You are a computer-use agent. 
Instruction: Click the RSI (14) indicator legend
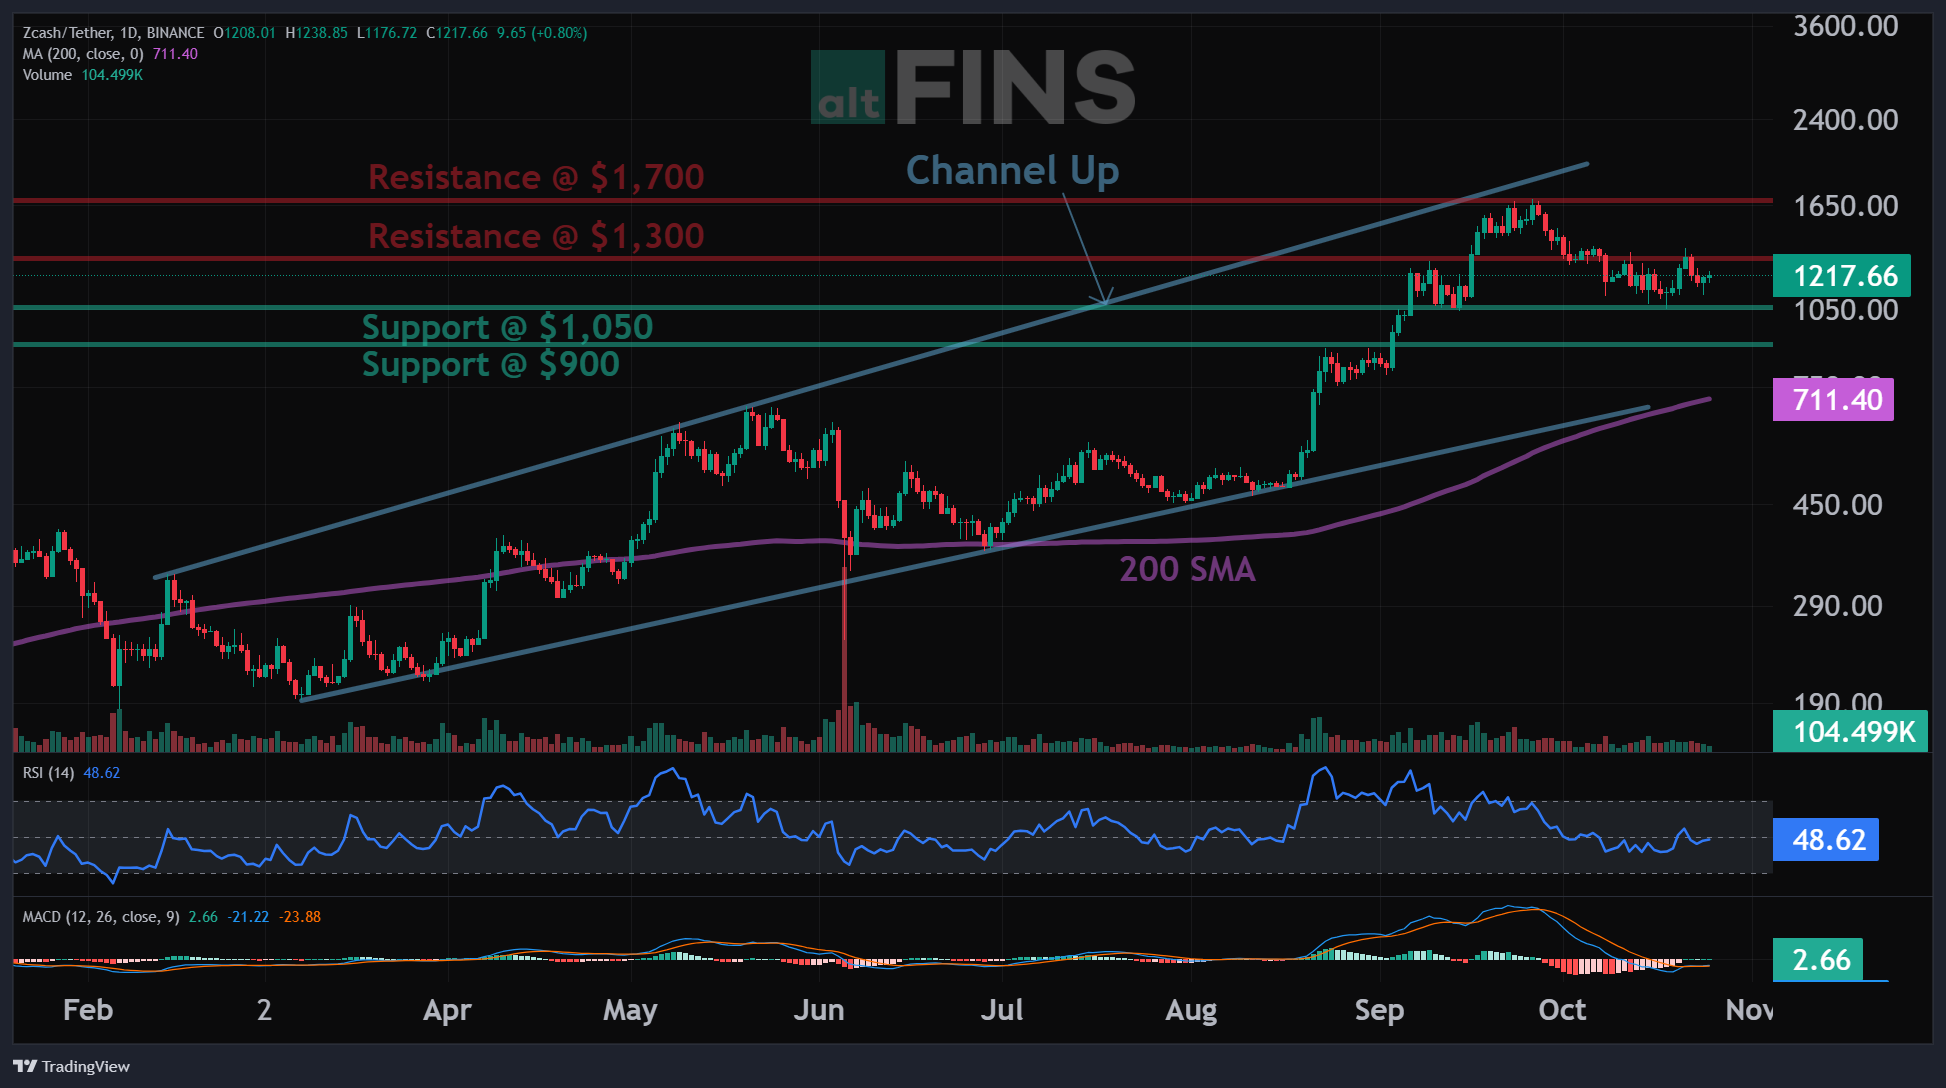[48, 773]
